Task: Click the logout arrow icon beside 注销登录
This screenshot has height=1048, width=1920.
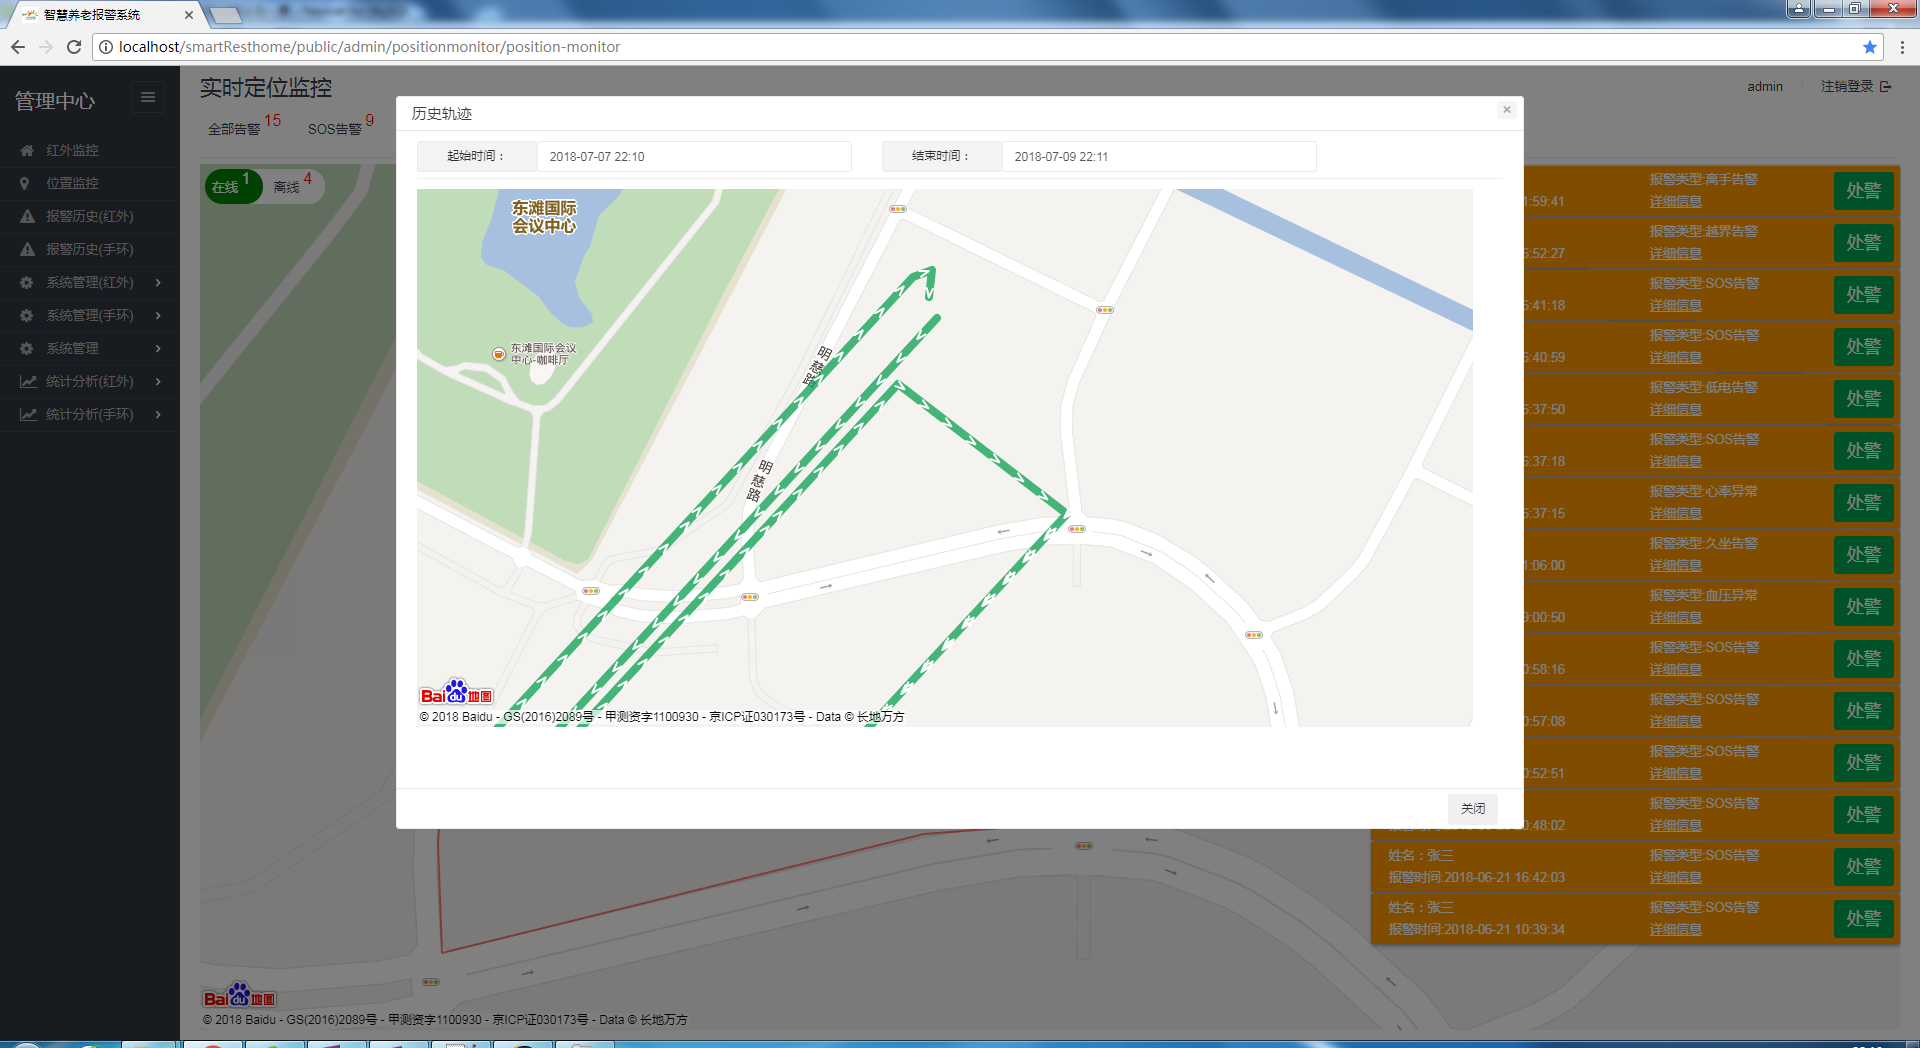Action: click(x=1886, y=86)
